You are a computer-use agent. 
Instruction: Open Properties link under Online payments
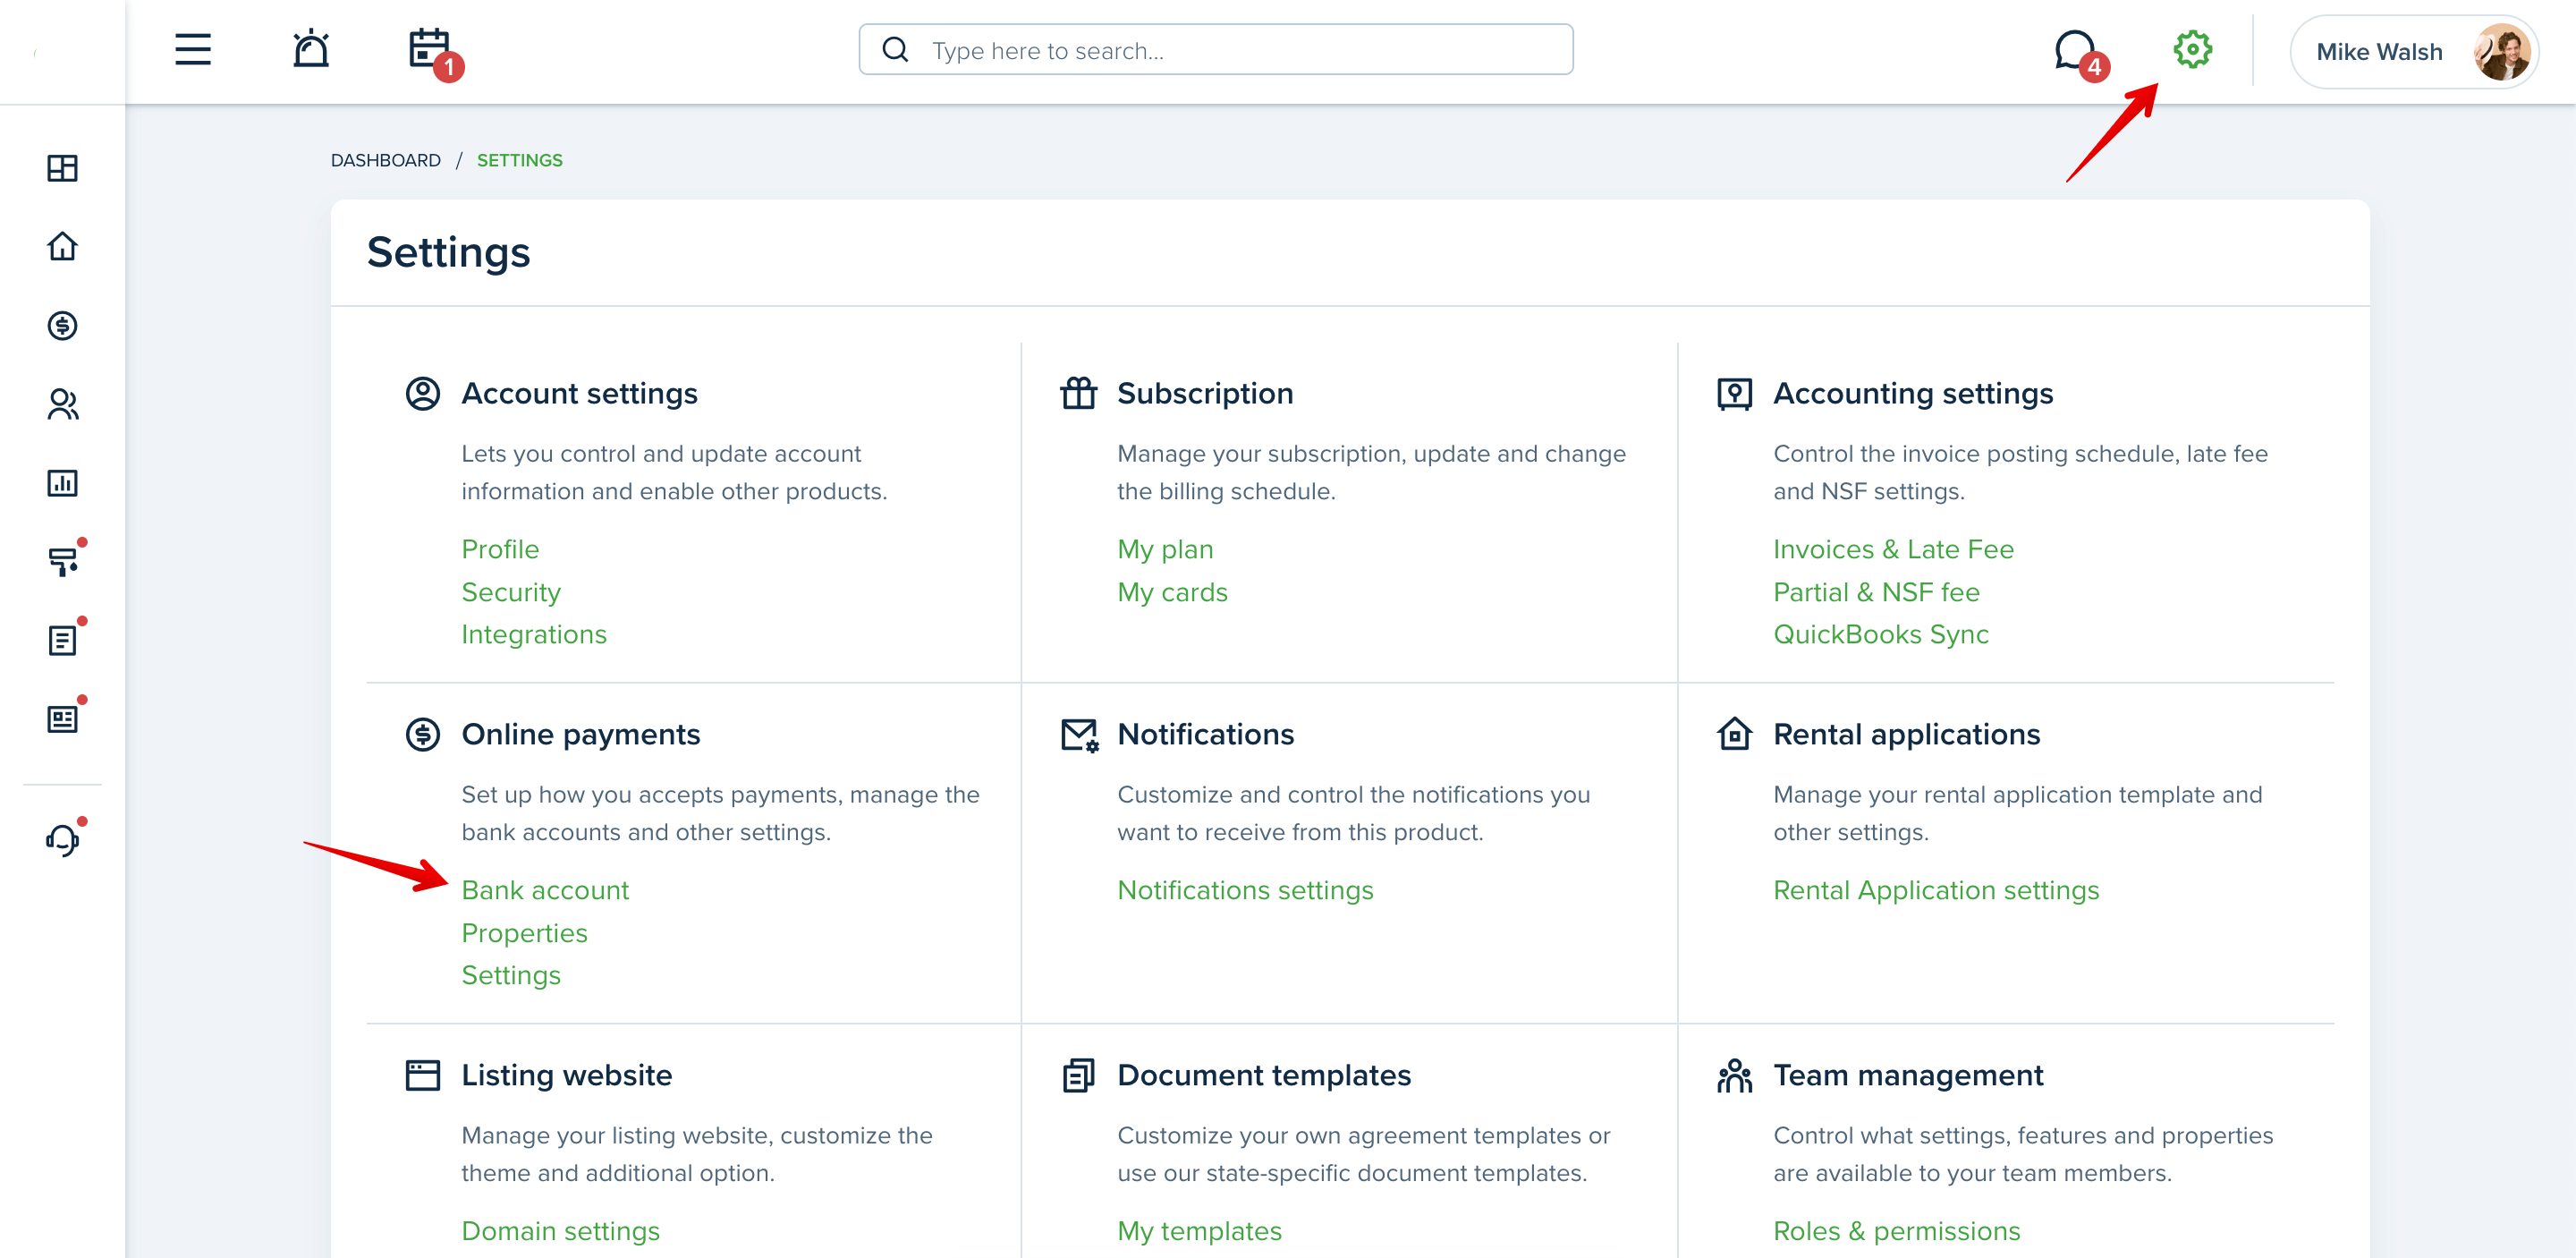point(524,933)
